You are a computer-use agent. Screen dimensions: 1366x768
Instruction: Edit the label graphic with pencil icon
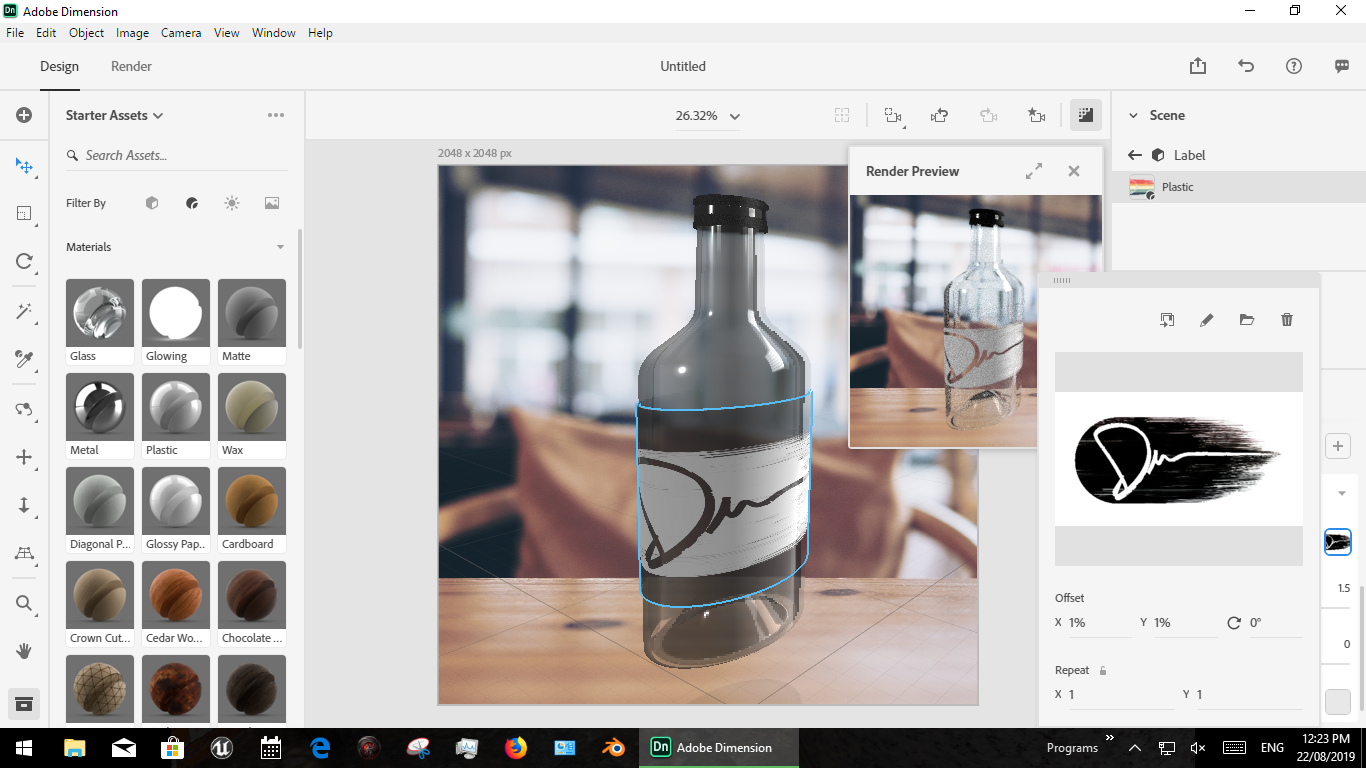[1206, 320]
